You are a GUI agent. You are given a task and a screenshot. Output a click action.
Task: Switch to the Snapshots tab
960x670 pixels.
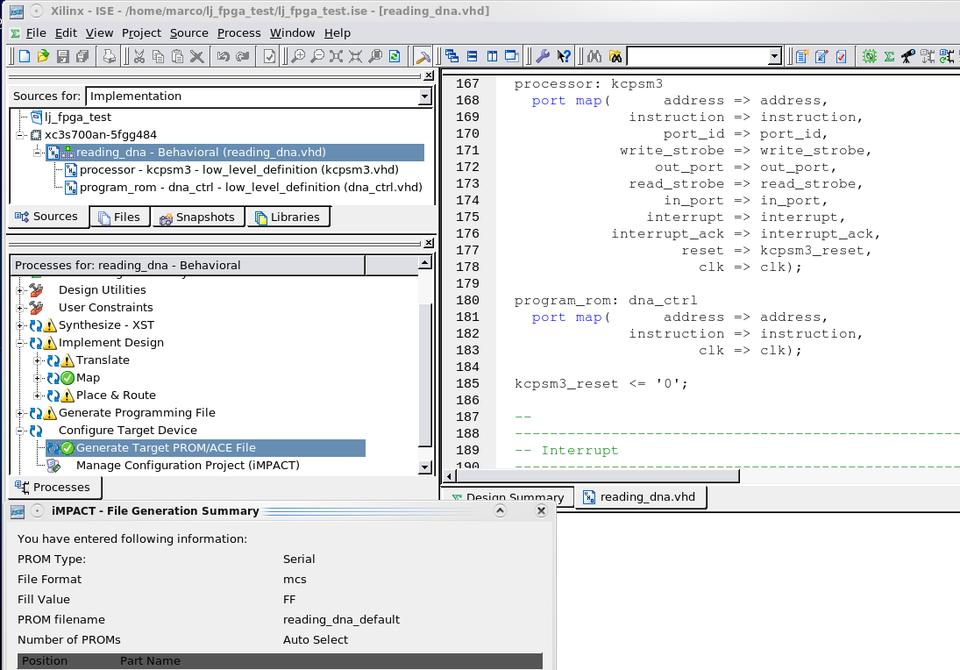[197, 217]
